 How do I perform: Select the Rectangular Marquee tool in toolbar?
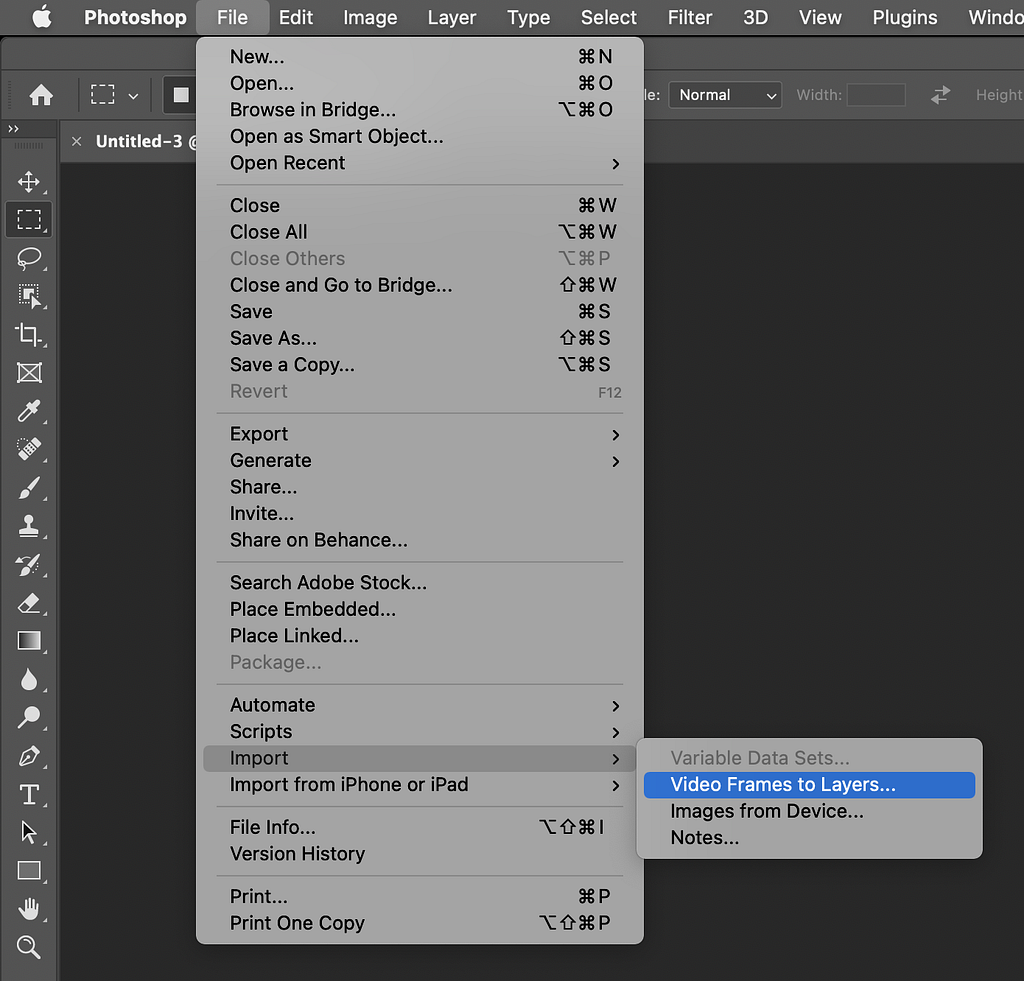point(29,219)
